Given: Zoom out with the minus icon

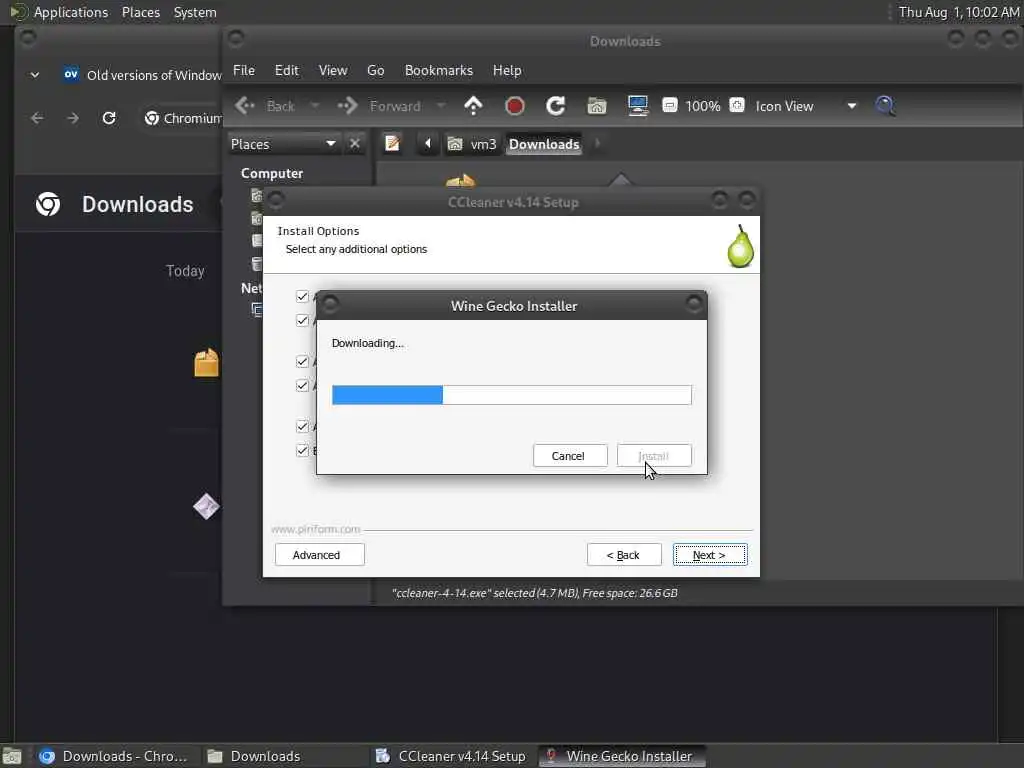Looking at the screenshot, I should tap(669, 105).
